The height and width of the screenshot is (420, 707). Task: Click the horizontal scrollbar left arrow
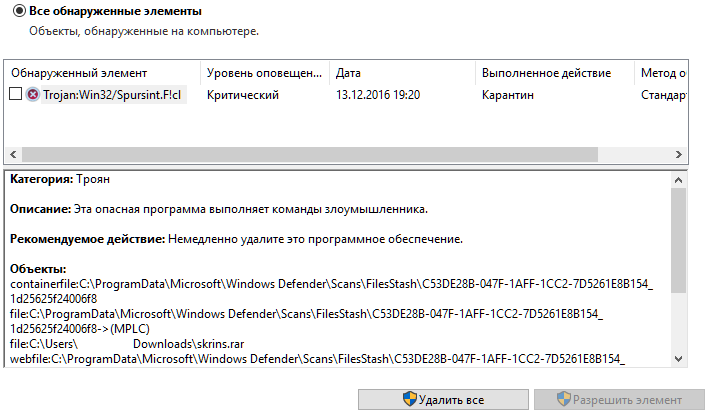(13, 154)
